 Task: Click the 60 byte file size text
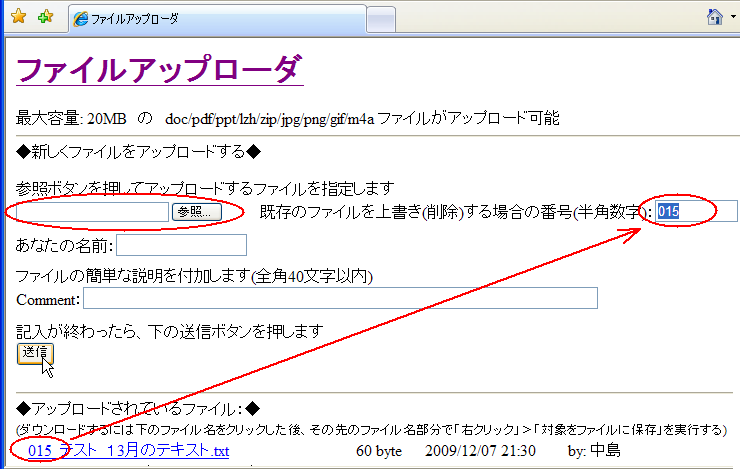380,451
